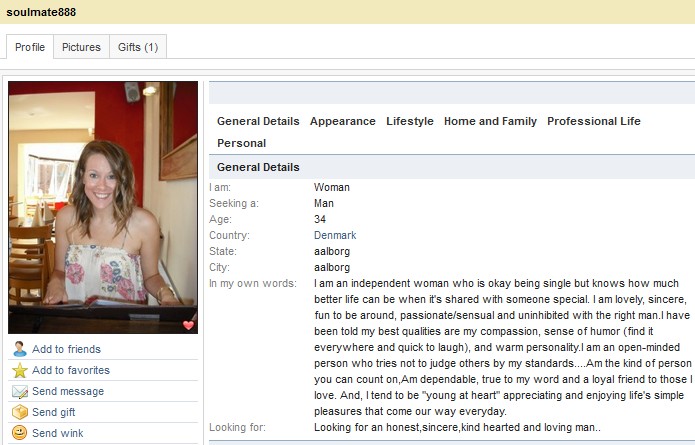The height and width of the screenshot is (445, 695).
Task: Jump to the General Details section link
Action: click(x=258, y=121)
